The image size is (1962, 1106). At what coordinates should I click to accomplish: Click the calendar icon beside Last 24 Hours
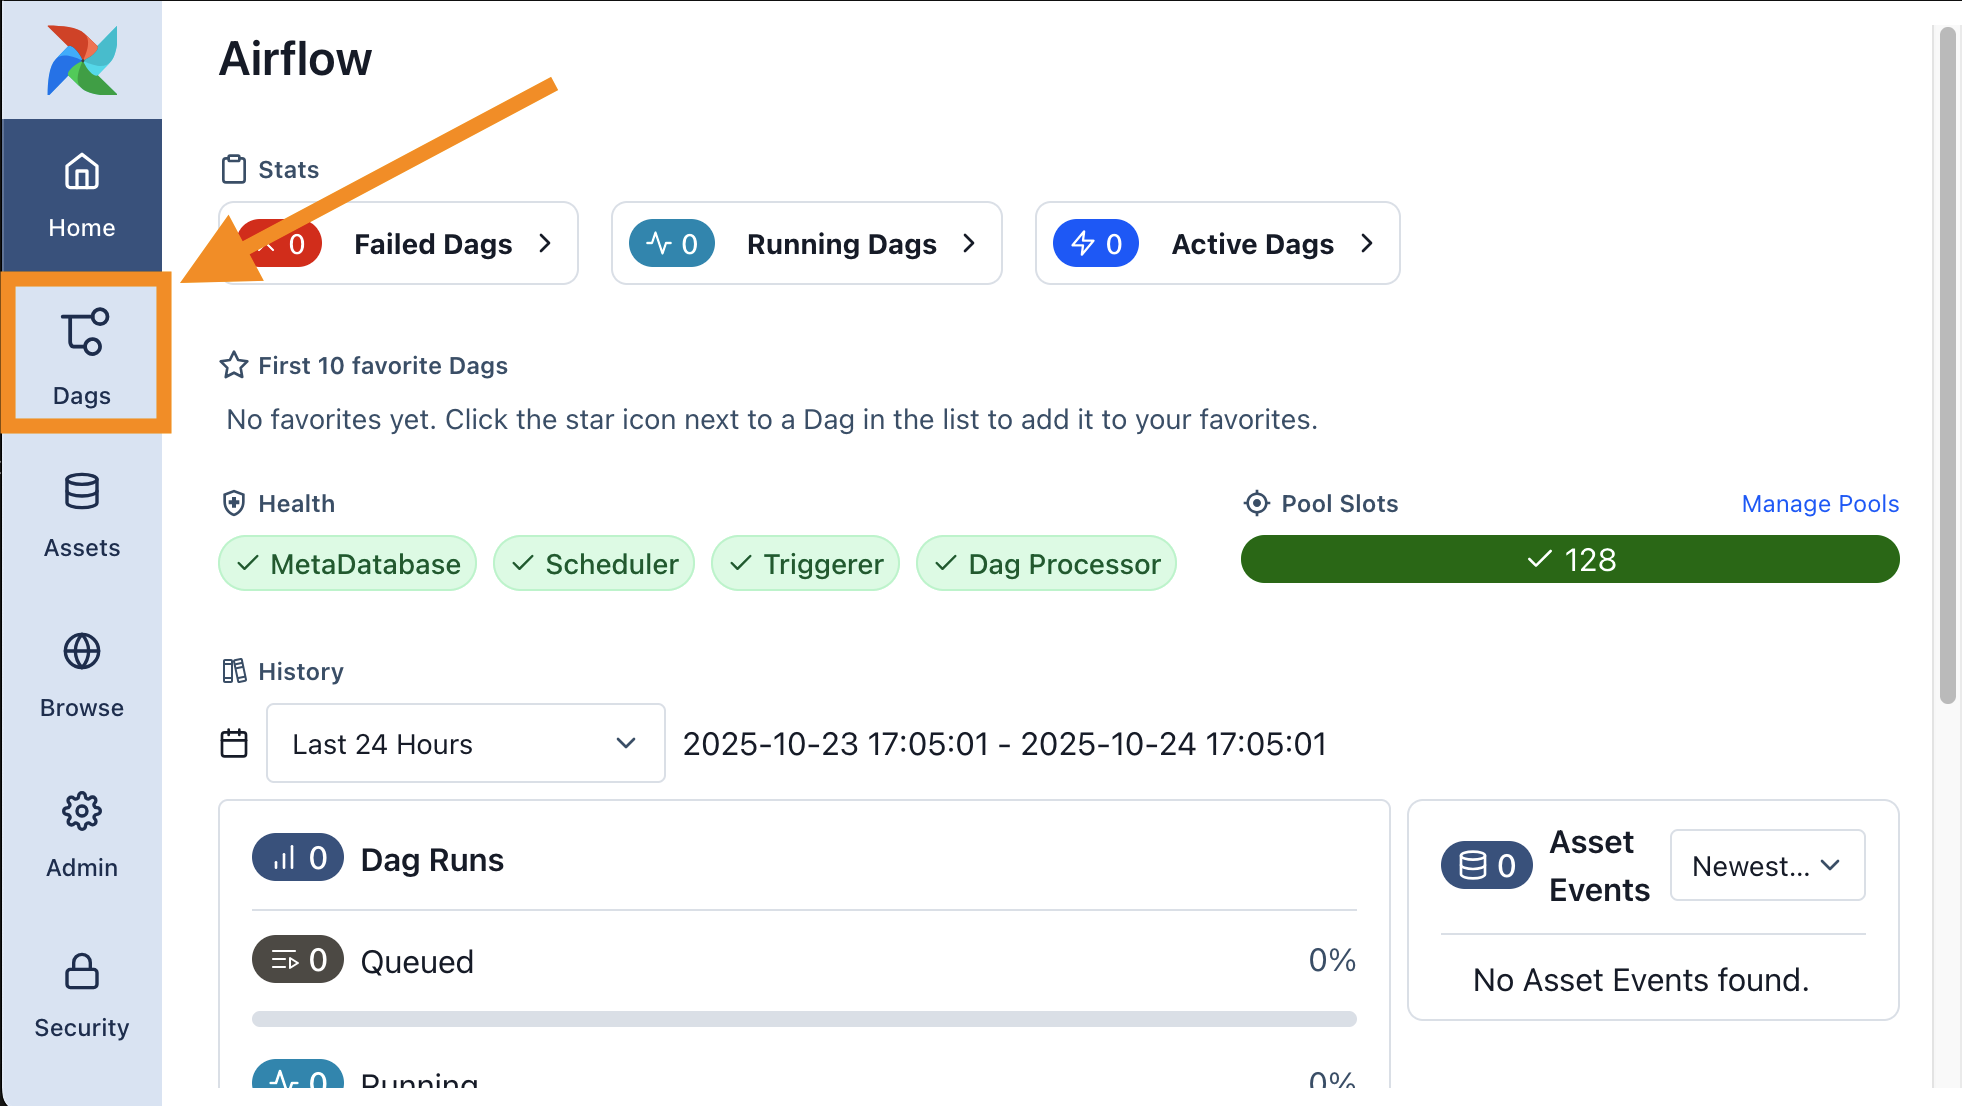coord(234,743)
